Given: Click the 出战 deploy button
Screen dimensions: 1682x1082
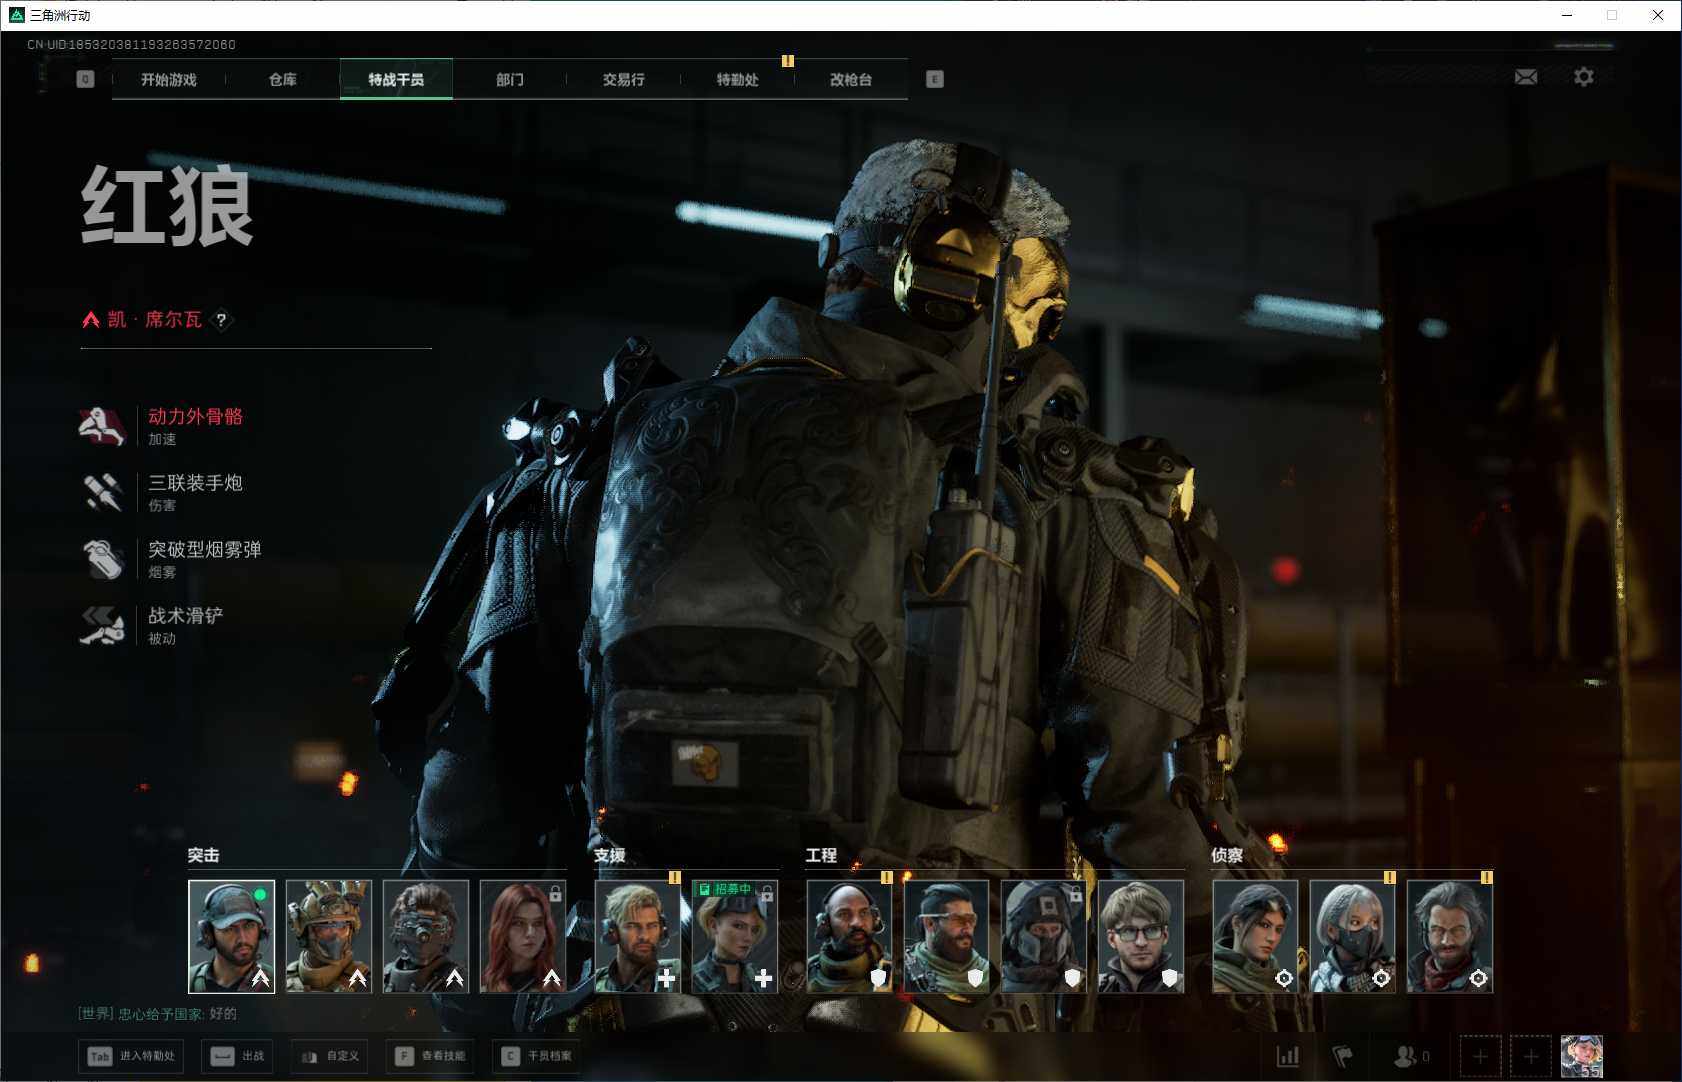Looking at the screenshot, I should point(238,1056).
